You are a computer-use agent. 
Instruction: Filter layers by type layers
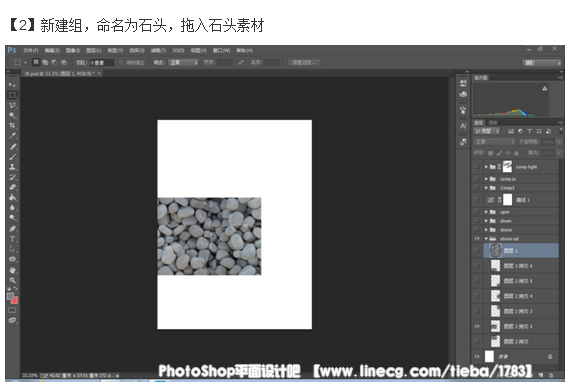(529, 131)
